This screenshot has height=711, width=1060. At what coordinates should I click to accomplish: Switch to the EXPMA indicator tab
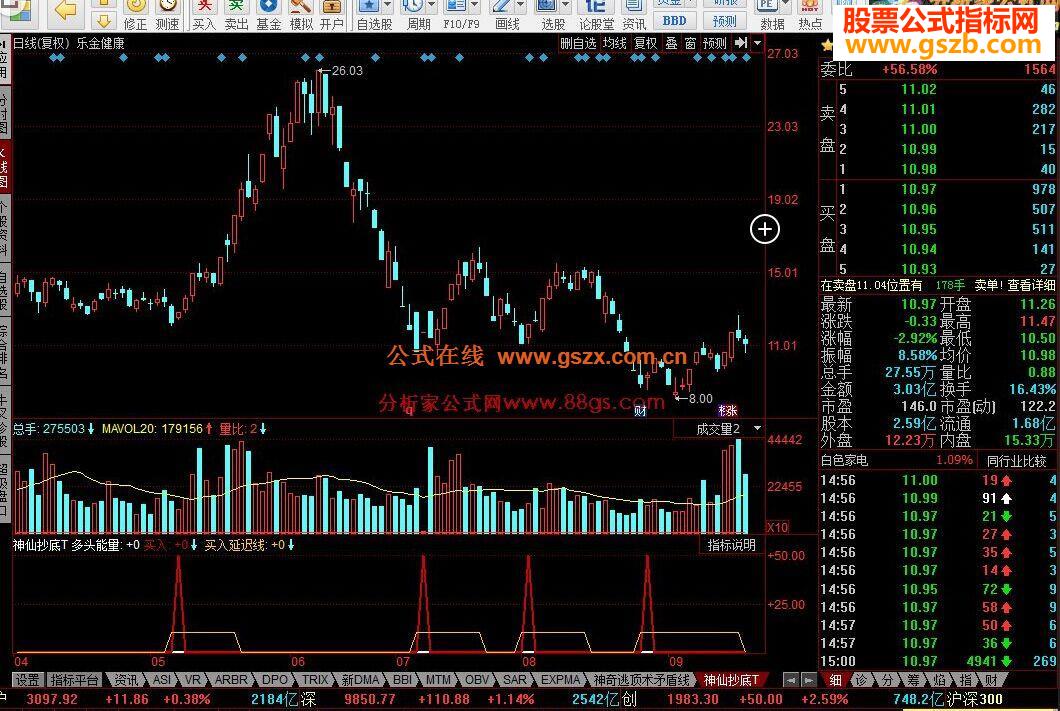pyautogui.click(x=560, y=679)
